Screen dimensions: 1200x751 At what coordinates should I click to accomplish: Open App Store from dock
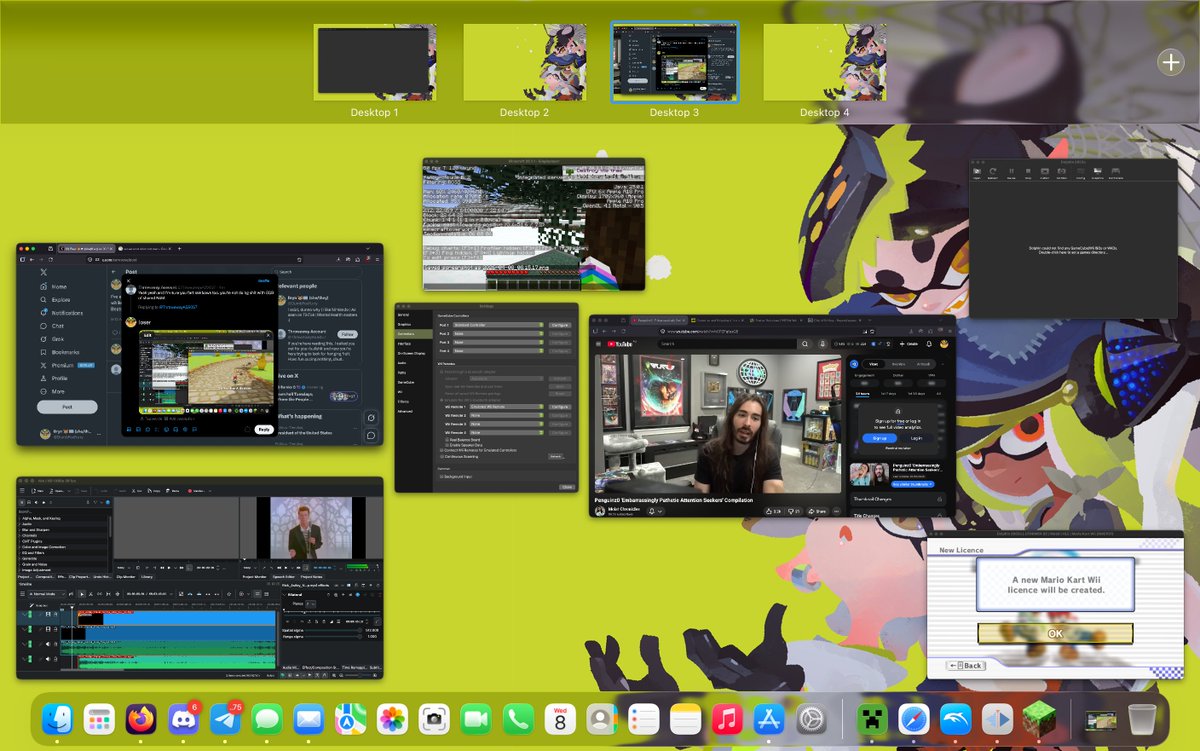pyautogui.click(x=769, y=720)
